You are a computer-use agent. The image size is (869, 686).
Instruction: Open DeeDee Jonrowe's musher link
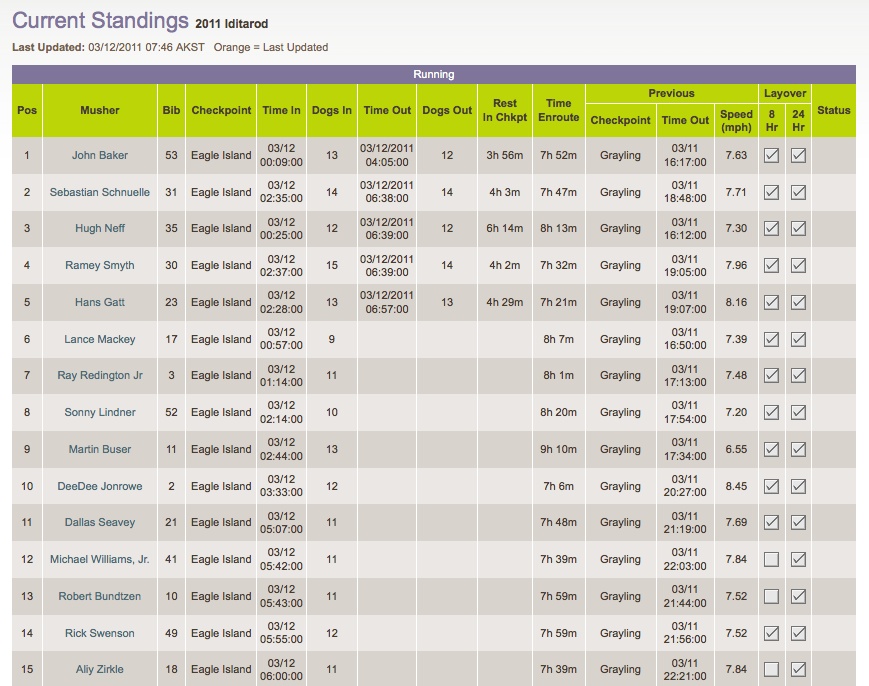click(x=100, y=486)
